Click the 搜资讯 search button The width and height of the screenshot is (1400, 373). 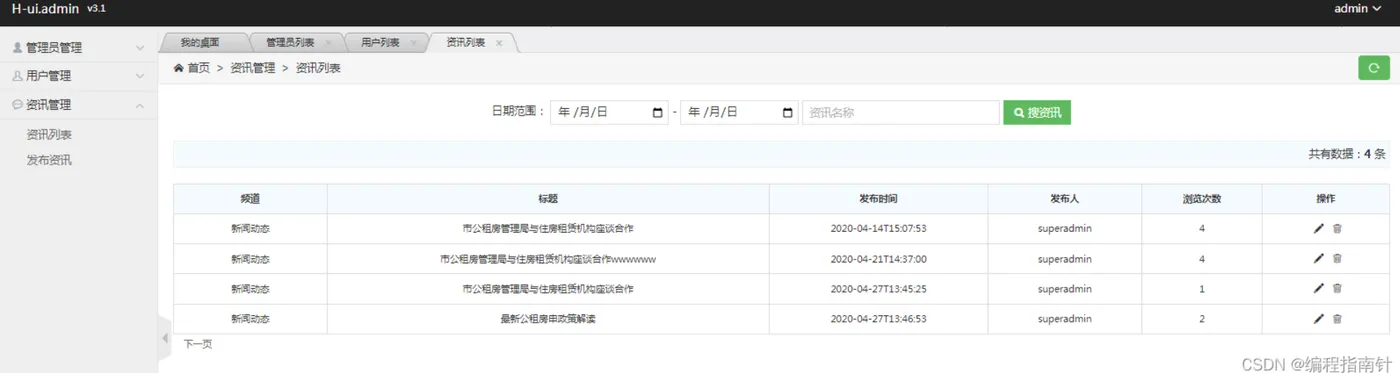[1037, 113]
